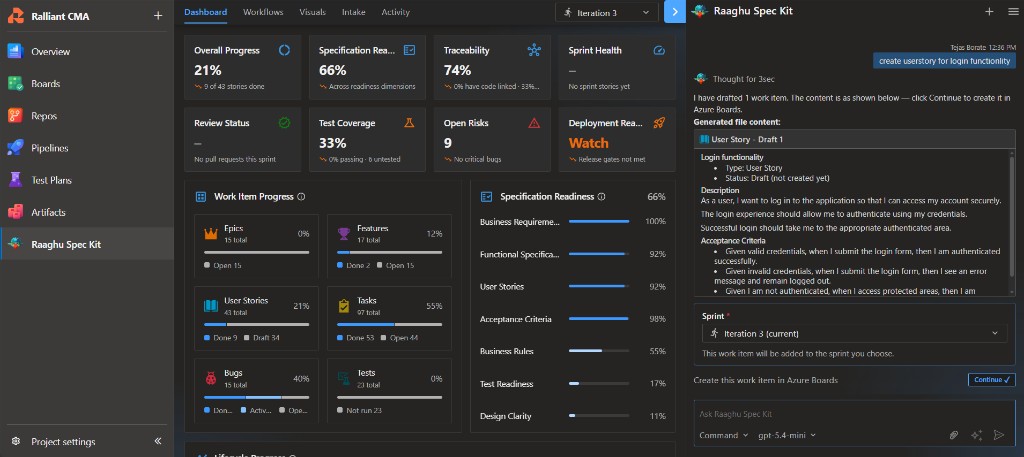Click the Tests icon in progress card
1024x457 pixels.
click(x=344, y=378)
